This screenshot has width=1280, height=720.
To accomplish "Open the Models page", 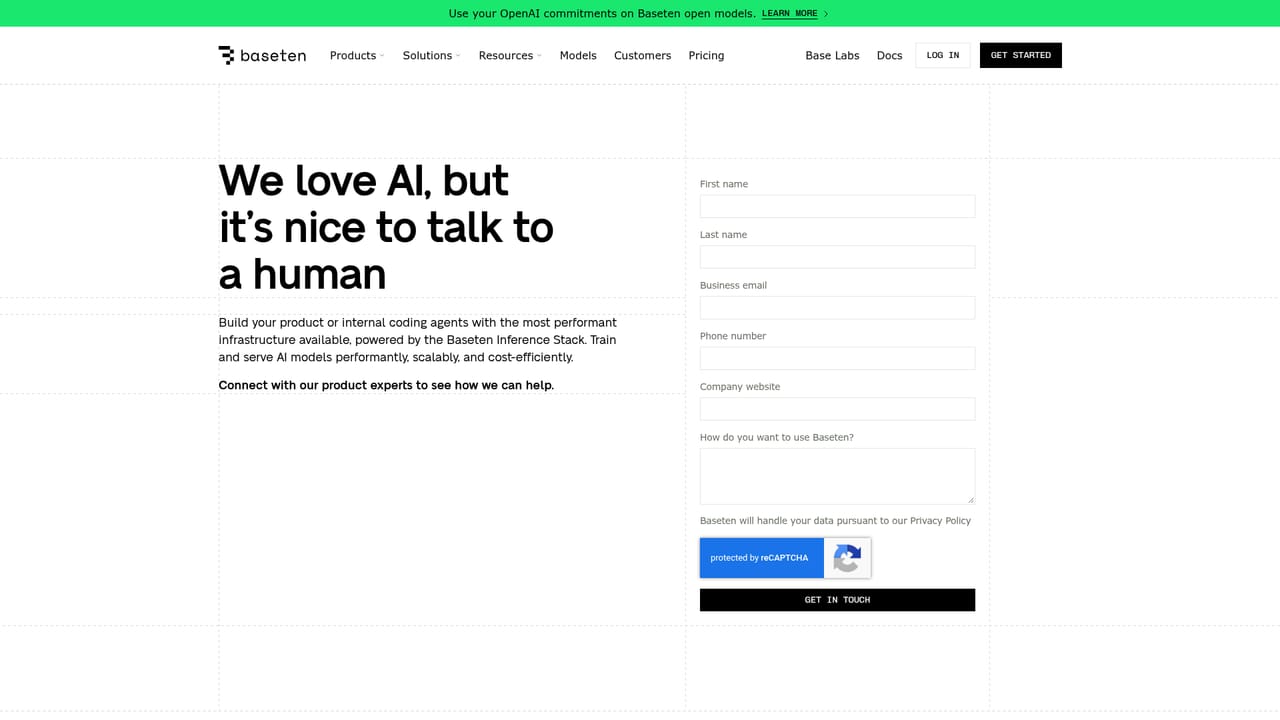I will coord(578,55).
